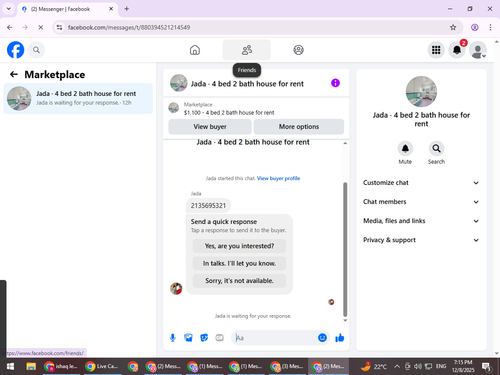Screen dimensions: 500x375
Task: Expand the Privacy & support section
Action: [x=421, y=240]
